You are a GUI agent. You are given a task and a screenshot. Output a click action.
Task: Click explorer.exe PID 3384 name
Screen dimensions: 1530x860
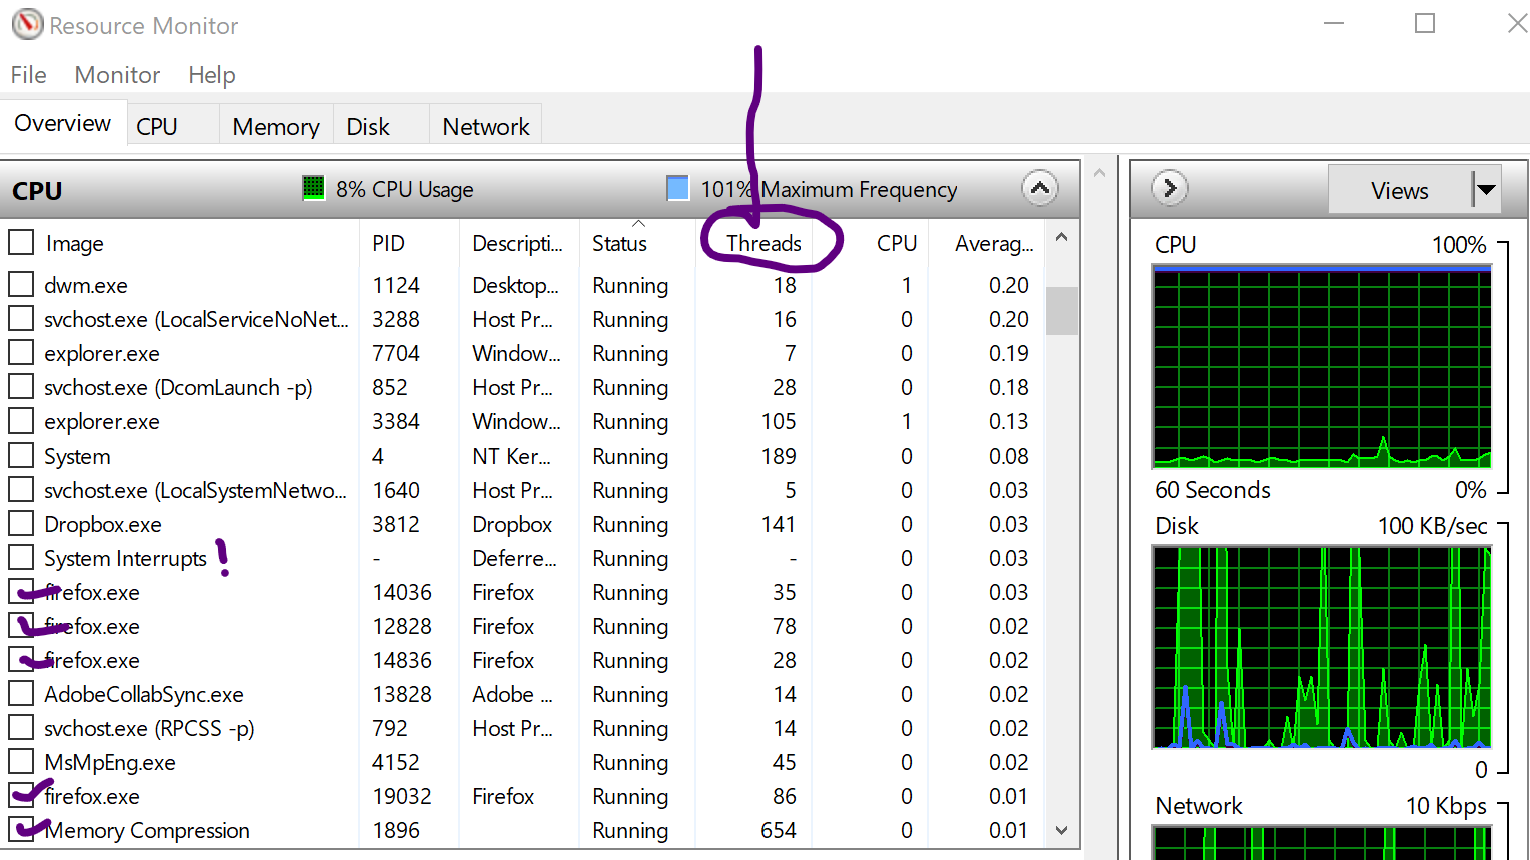point(102,422)
